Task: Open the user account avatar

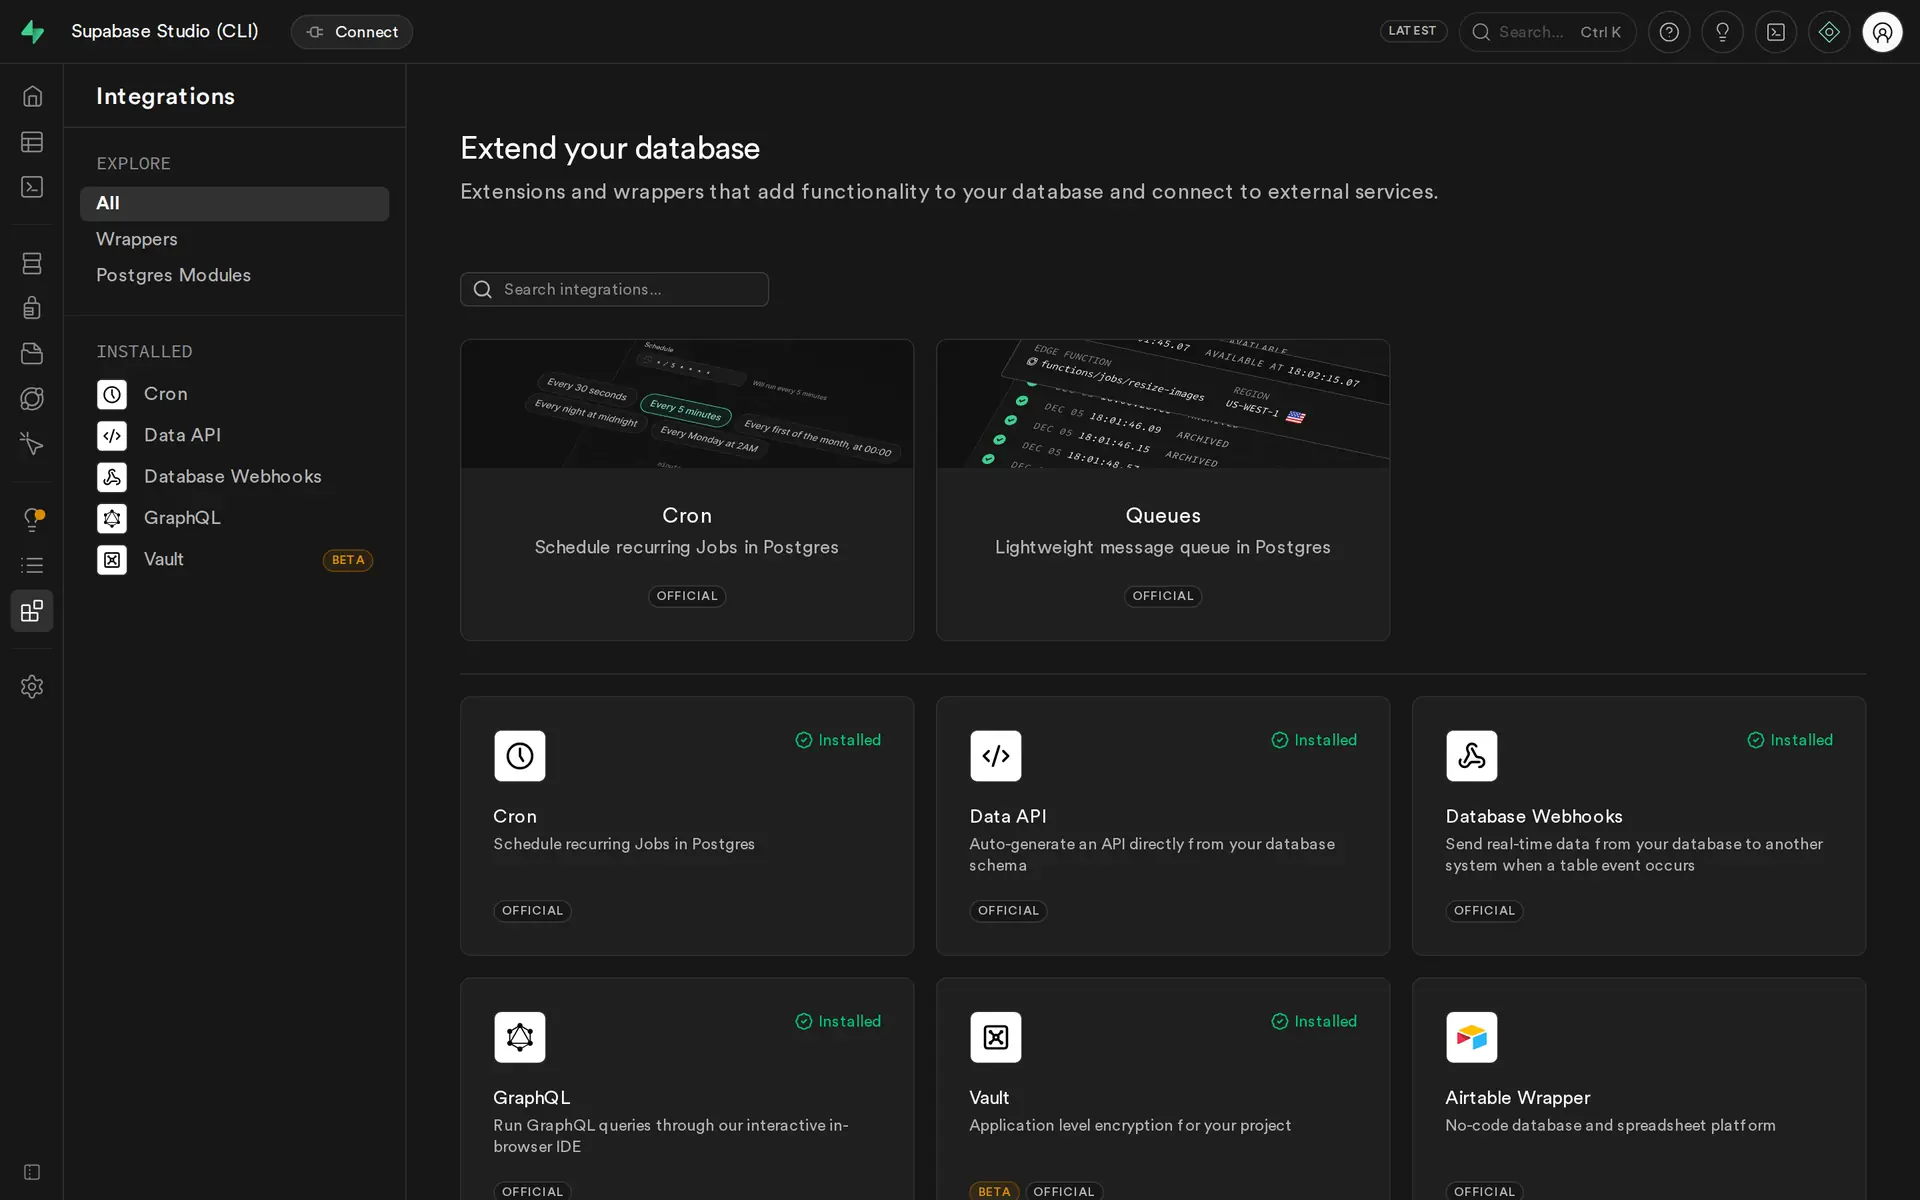Action: click(1882, 32)
